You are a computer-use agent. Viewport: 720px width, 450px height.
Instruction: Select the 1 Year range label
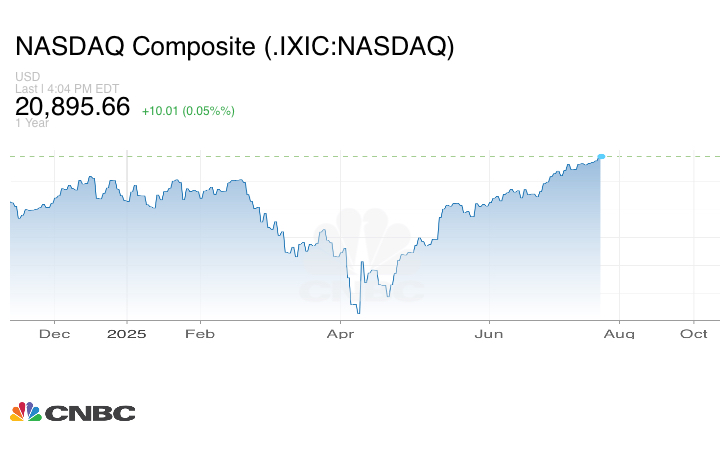(x=30, y=123)
